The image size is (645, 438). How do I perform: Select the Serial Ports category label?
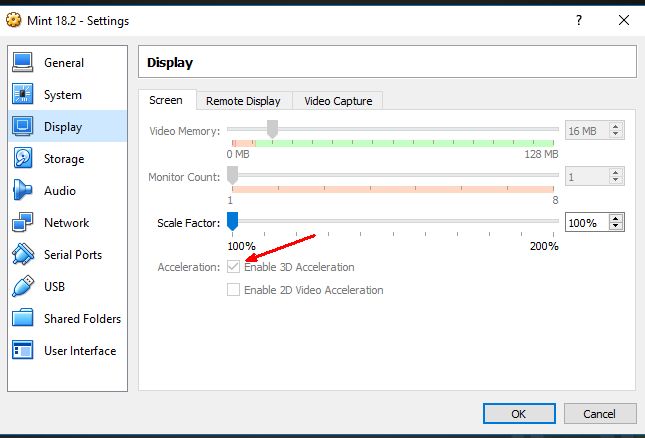(73, 255)
